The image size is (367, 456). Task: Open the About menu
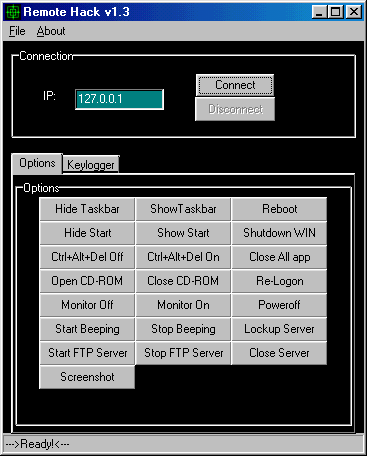[51, 31]
